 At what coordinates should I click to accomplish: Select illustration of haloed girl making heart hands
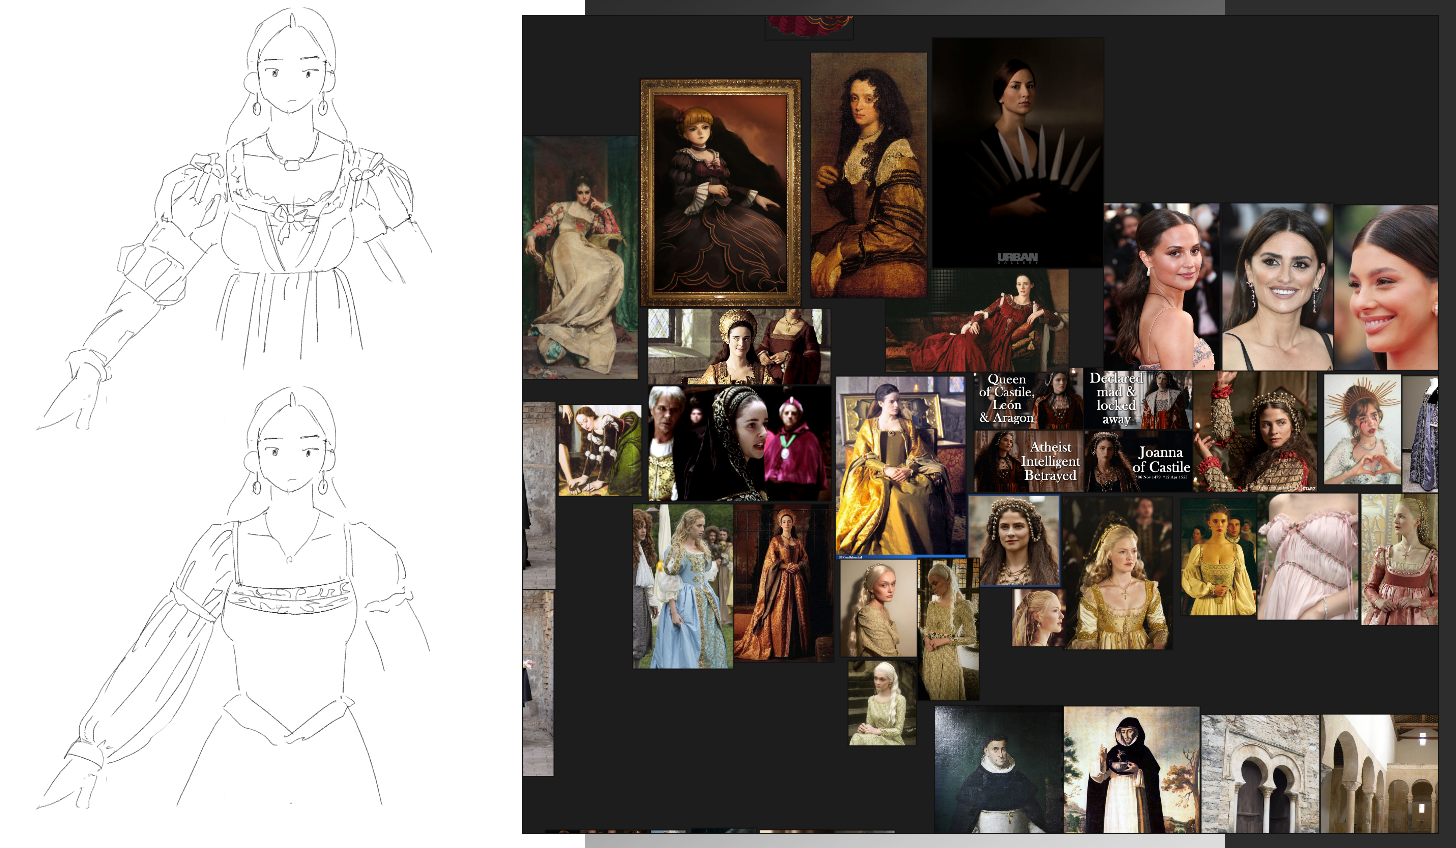(x=1362, y=431)
